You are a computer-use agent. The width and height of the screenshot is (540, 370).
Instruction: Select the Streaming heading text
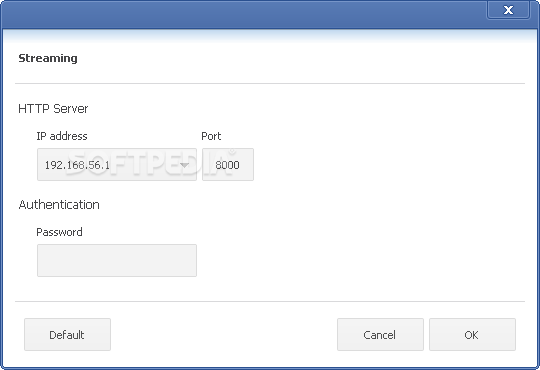pyautogui.click(x=48, y=58)
